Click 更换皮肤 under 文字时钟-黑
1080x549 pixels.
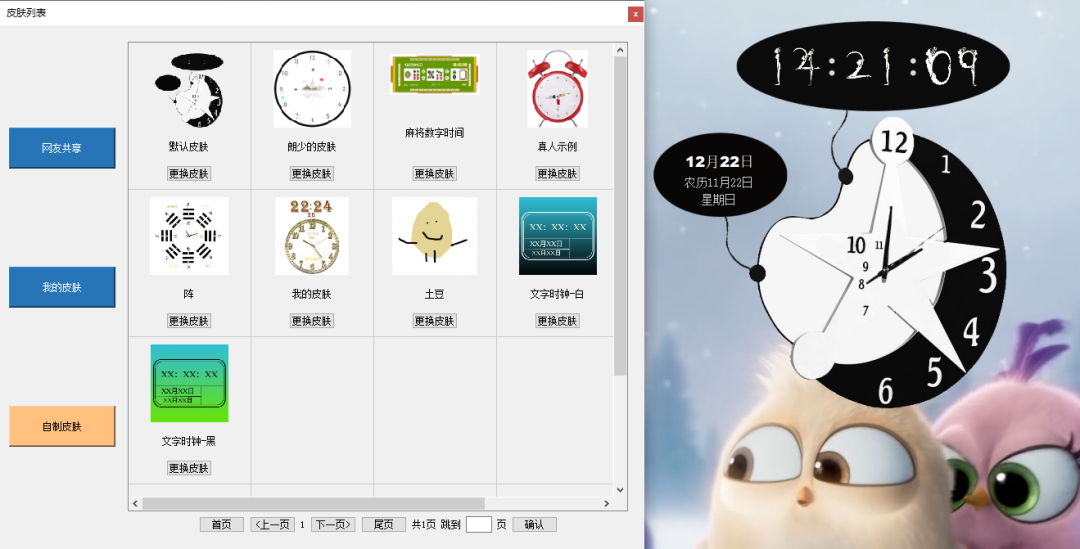pos(189,468)
